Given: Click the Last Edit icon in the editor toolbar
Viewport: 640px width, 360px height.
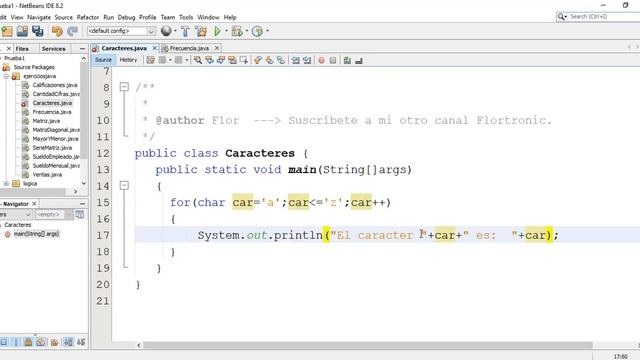Looking at the screenshot, I should 151,60.
